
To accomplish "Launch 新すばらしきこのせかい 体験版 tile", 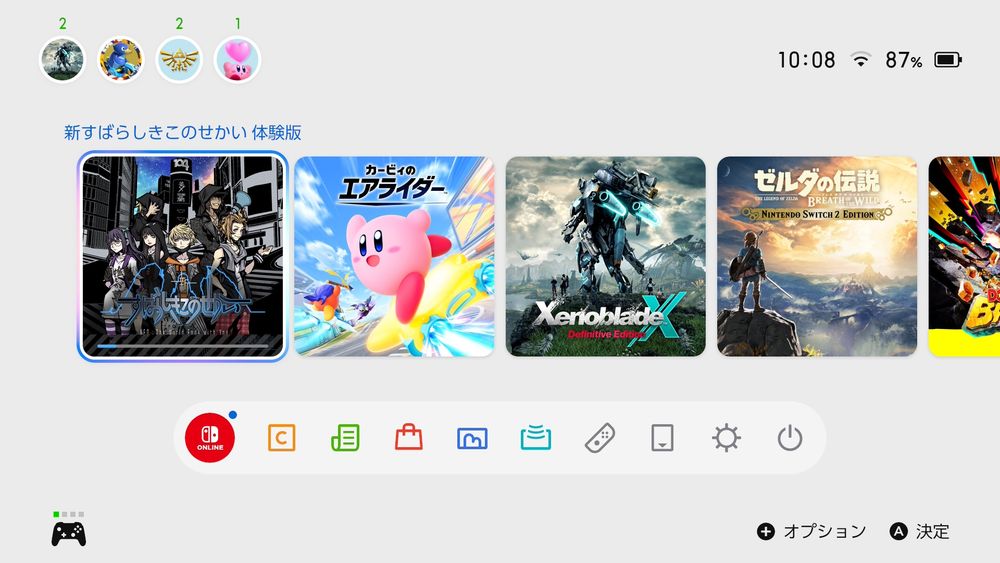I will [182, 256].
